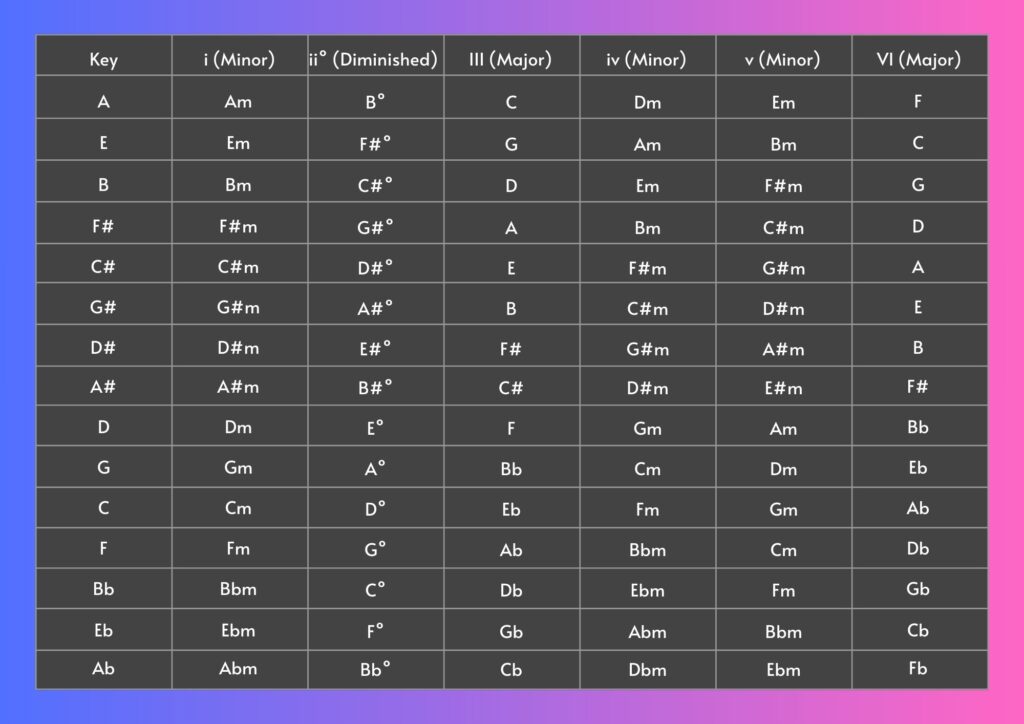Select the Dbm chord cell

[x=647, y=670]
